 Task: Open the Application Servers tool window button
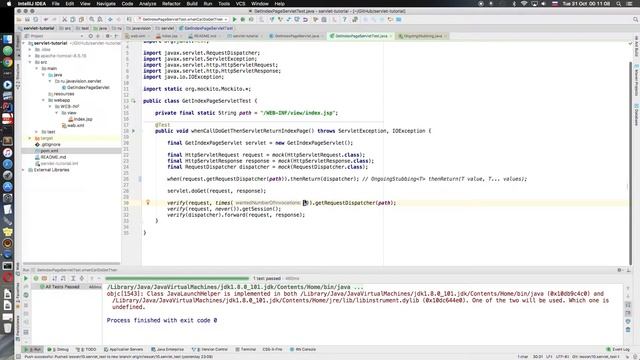(124, 349)
